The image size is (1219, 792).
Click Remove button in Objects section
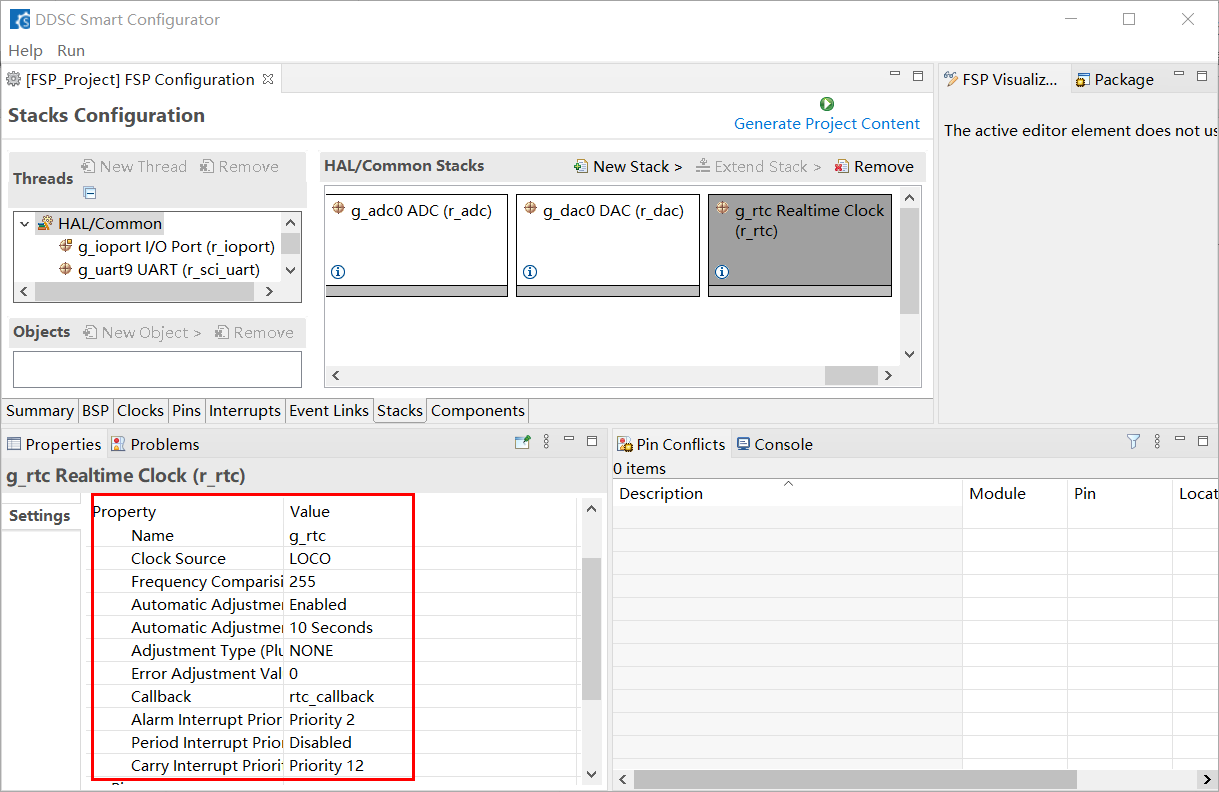[254, 332]
